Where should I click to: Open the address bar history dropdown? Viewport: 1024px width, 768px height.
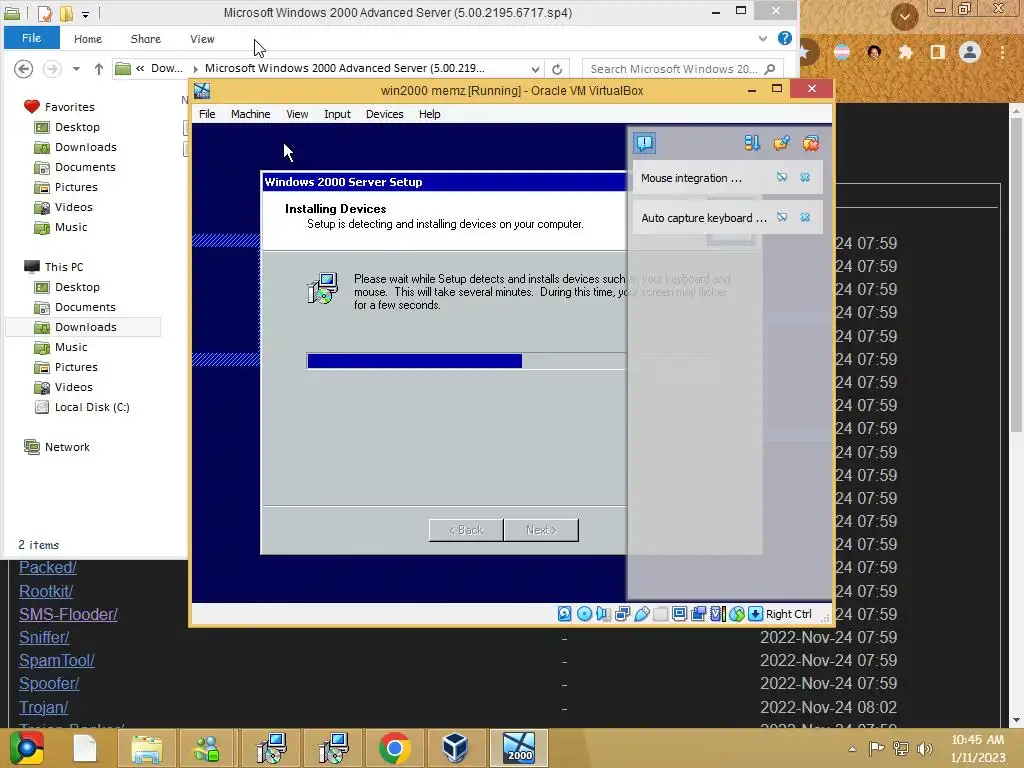point(535,69)
